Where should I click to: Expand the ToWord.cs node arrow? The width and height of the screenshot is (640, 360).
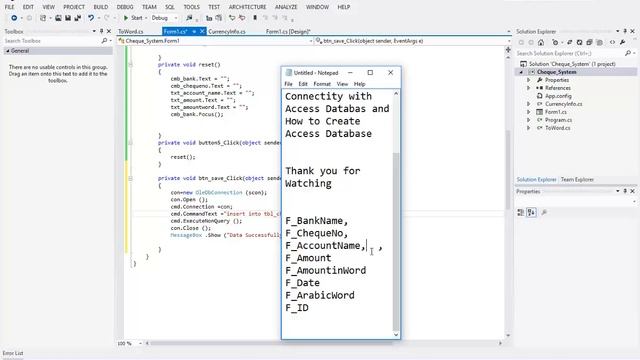coord(529,128)
